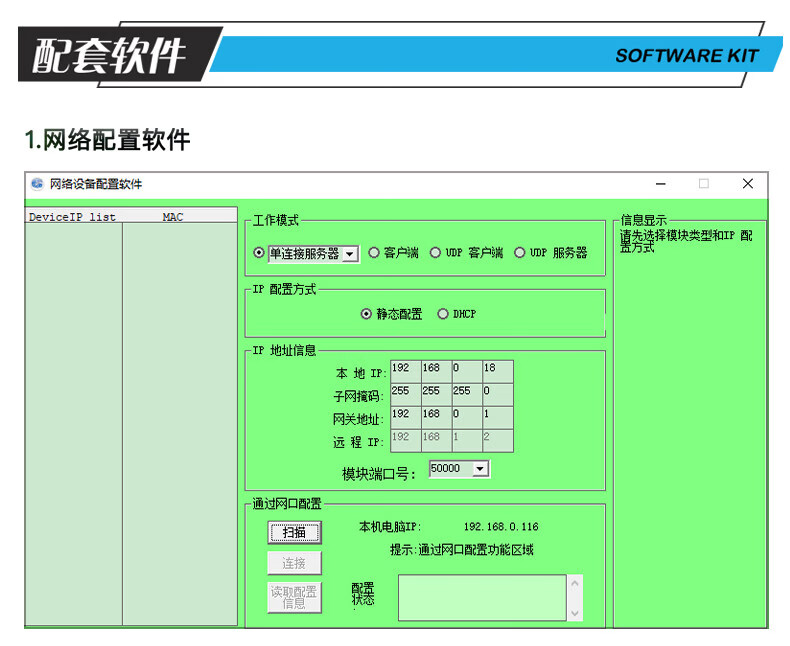Click 配置状态 scrollbar down arrow
Viewport: 790px width, 646px height.
pos(575,613)
